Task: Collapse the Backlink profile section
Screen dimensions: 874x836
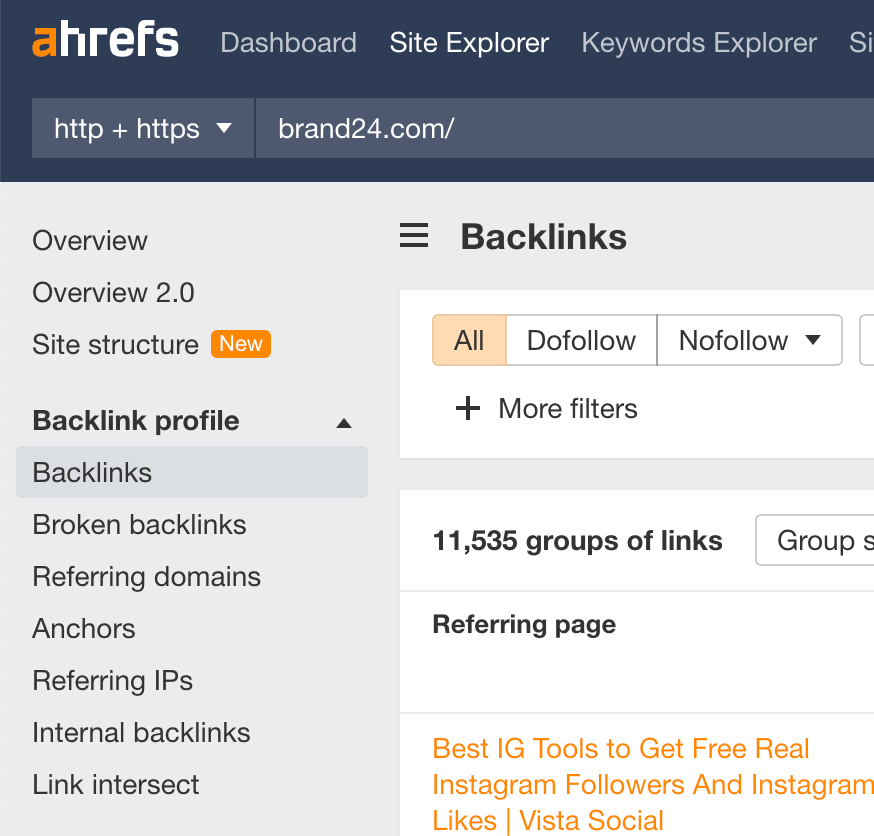Action: click(x=344, y=421)
